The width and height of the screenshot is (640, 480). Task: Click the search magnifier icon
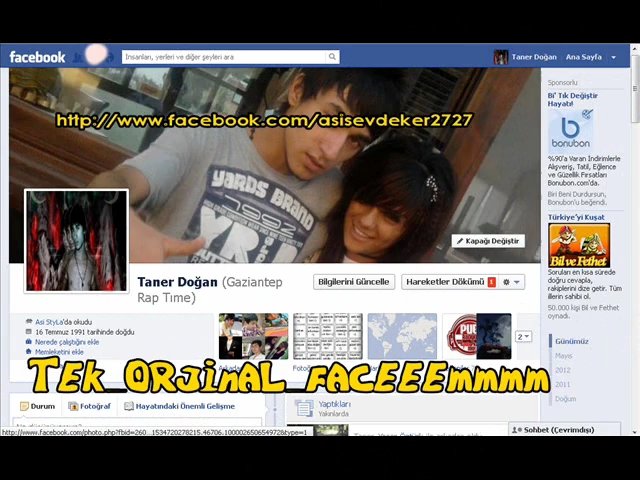pyautogui.click(x=332, y=57)
